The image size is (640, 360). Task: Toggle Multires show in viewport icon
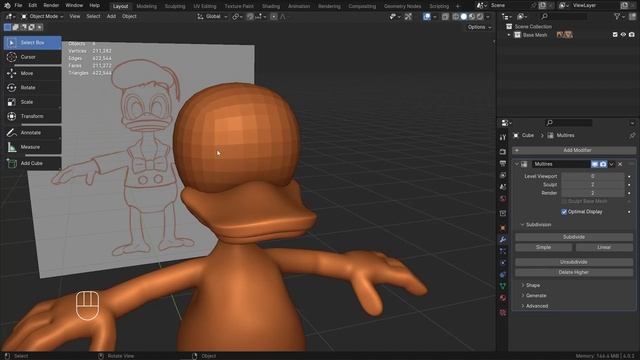click(595, 164)
